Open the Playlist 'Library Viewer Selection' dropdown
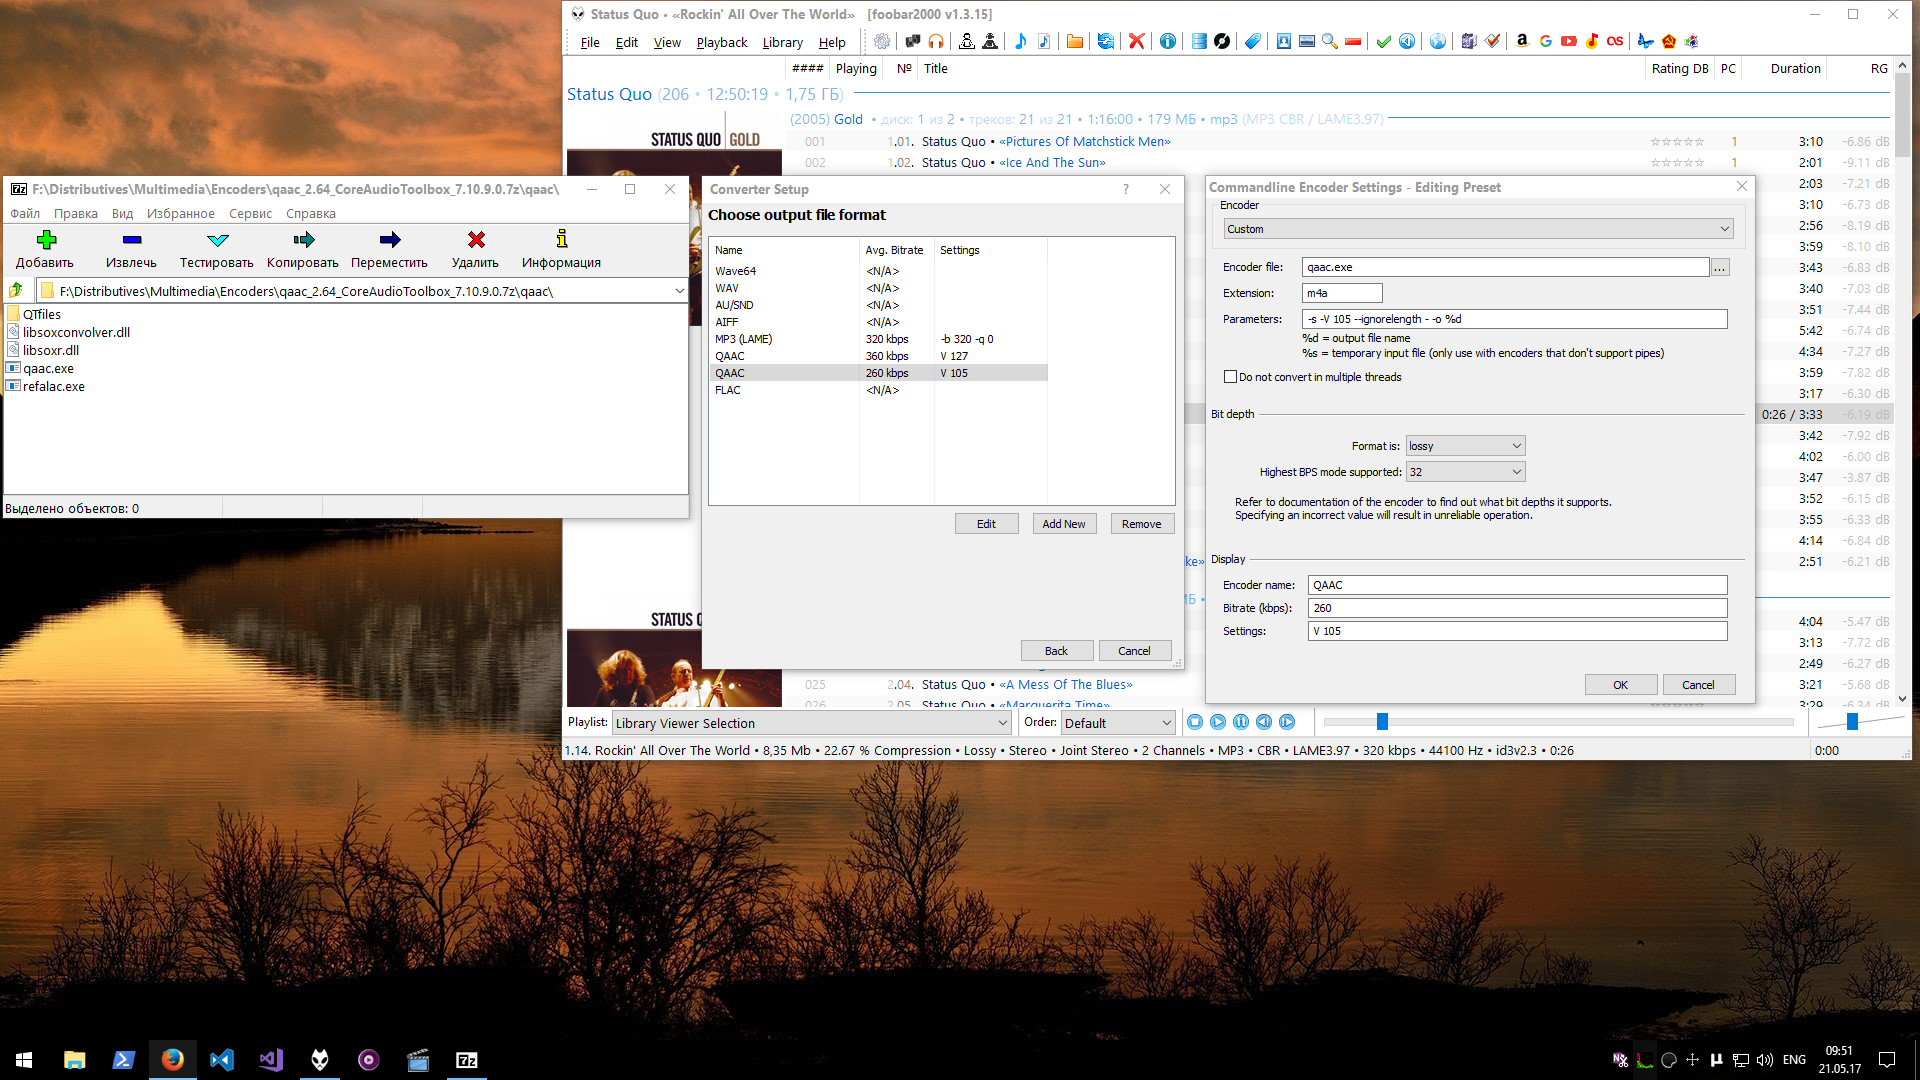Viewport: 1920px width, 1080px height. tap(811, 723)
